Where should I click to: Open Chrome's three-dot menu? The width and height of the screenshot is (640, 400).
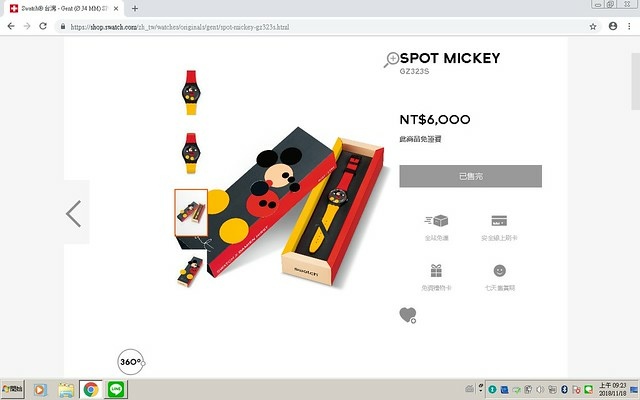[629, 26]
